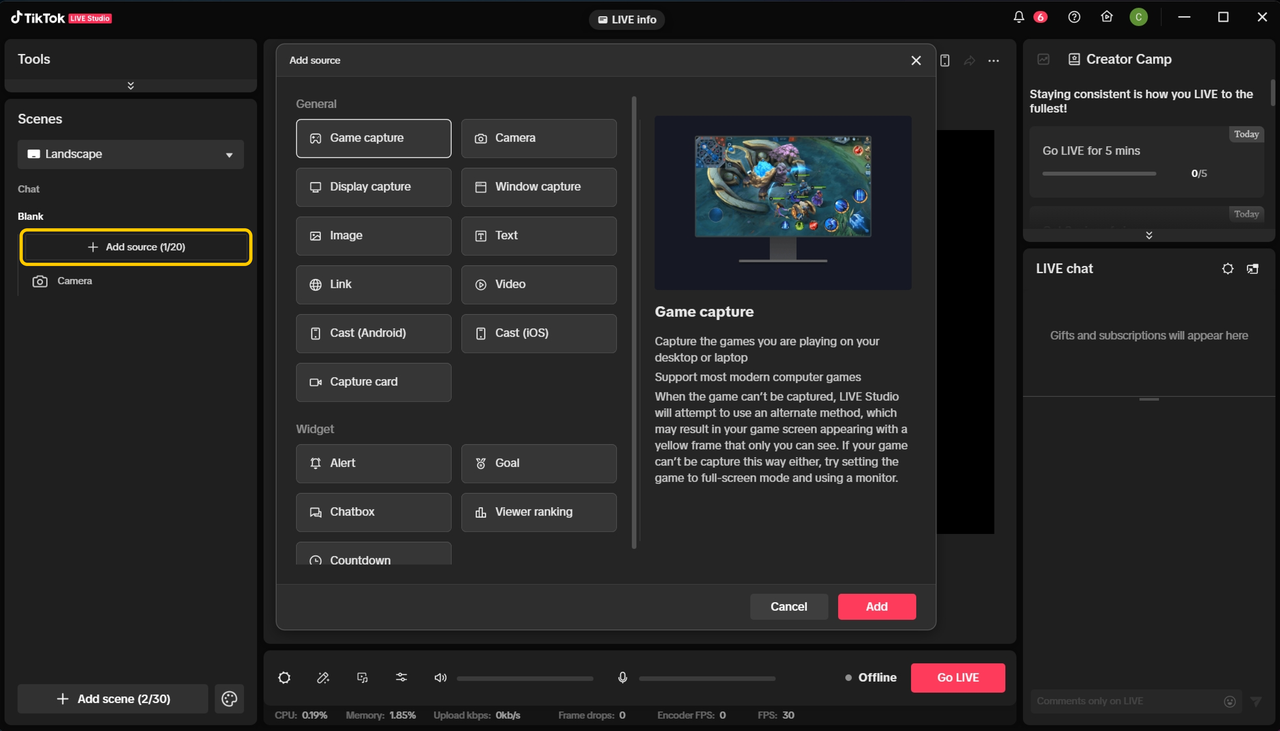Screen dimensions: 1280x731
Task: Expand the Tools panel chevron
Action: (131, 86)
